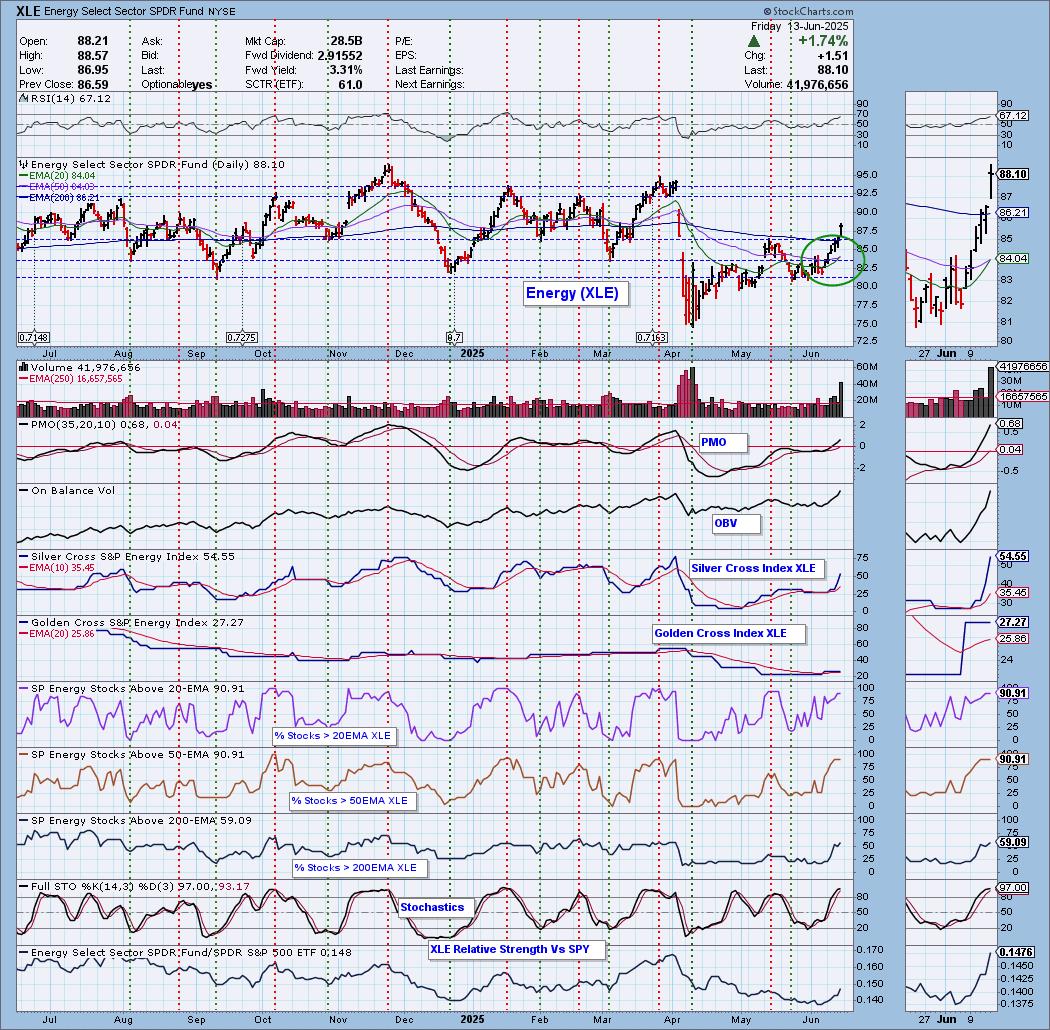1050x1030 pixels.
Task: Click the XLE ticker symbol in the header
Action: [29, 11]
